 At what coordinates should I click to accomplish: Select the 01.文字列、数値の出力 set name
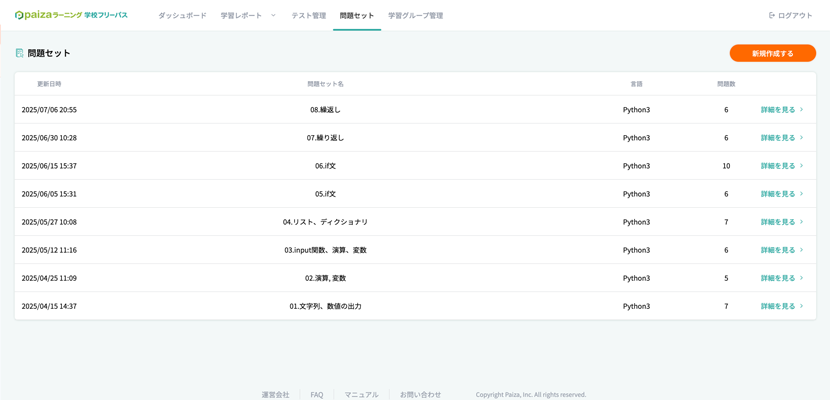(x=326, y=306)
